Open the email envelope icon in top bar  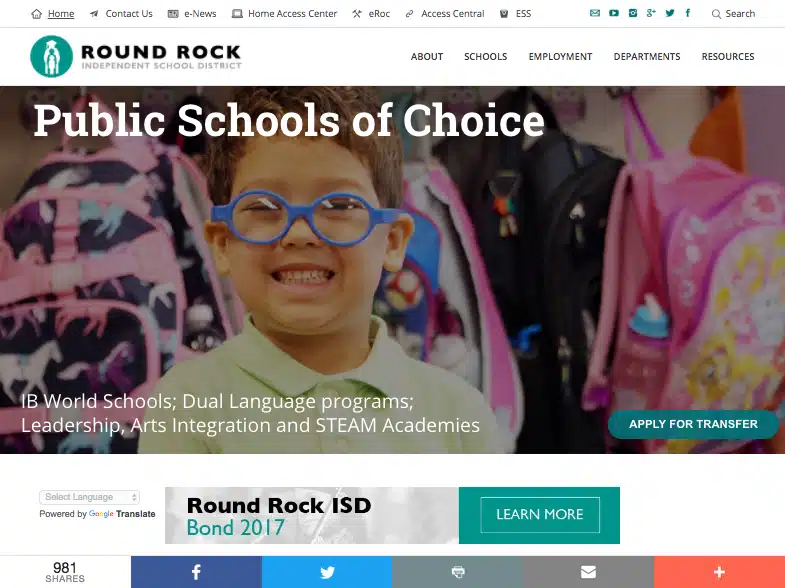click(x=595, y=13)
